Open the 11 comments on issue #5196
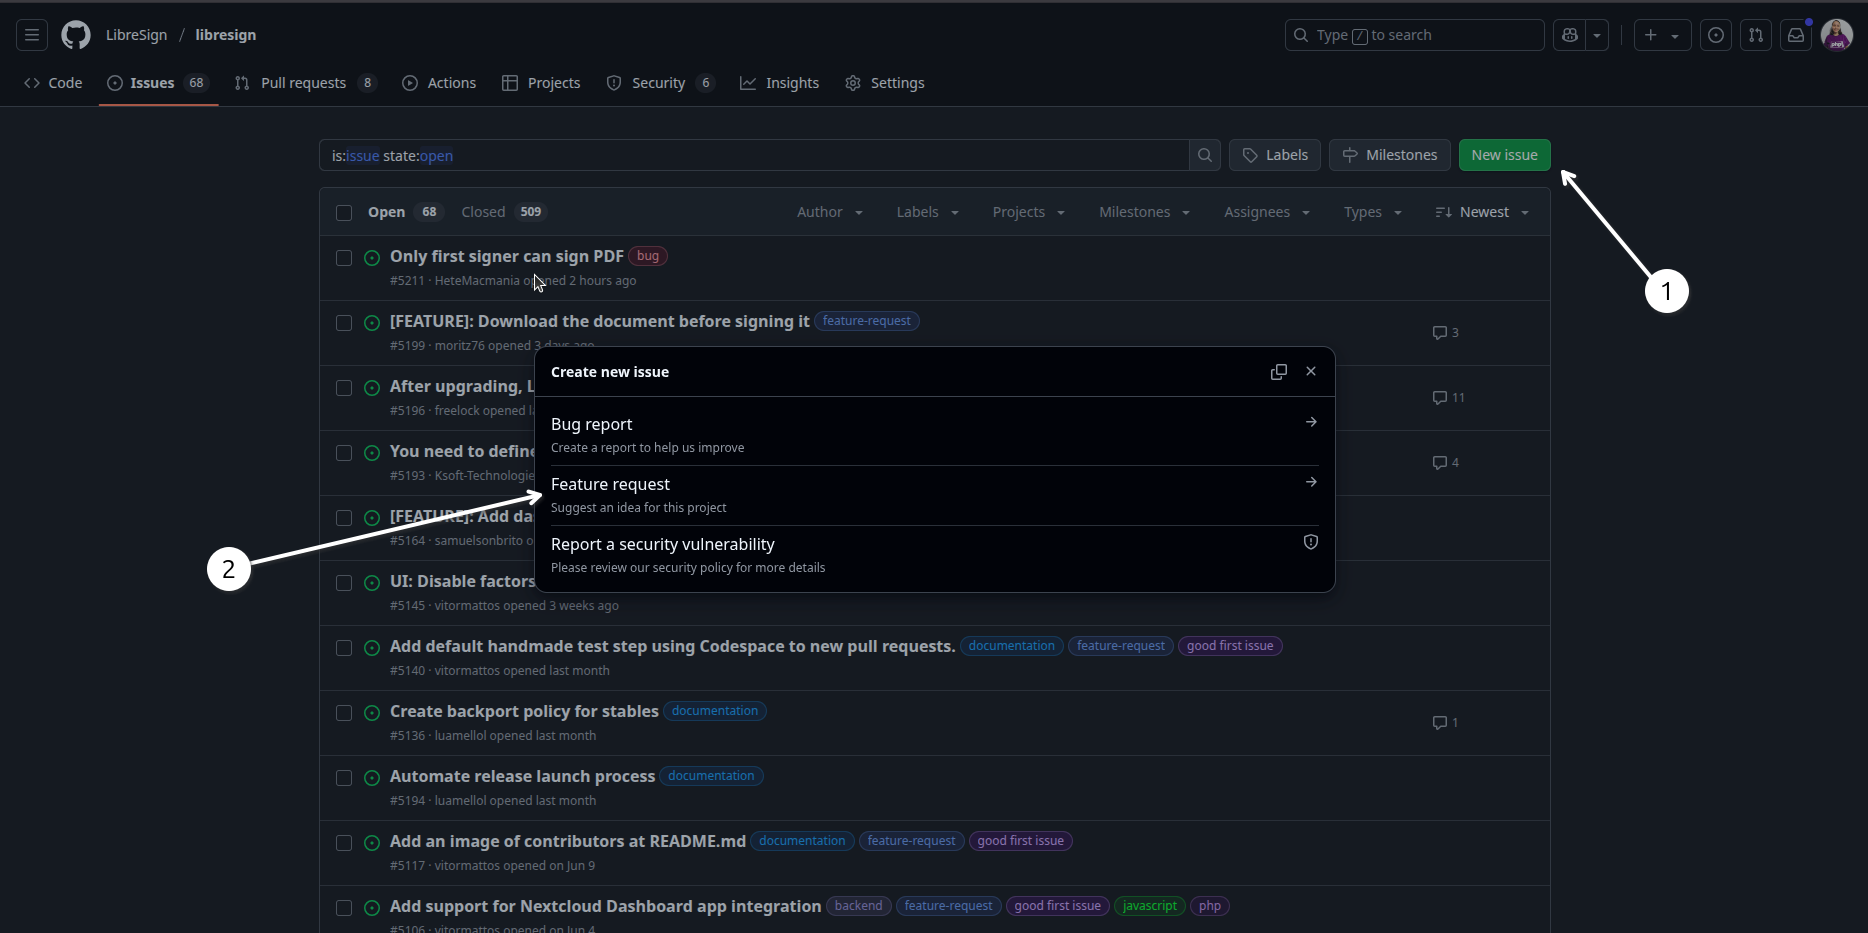Viewport: 1868px width, 933px height. [x=1449, y=398]
